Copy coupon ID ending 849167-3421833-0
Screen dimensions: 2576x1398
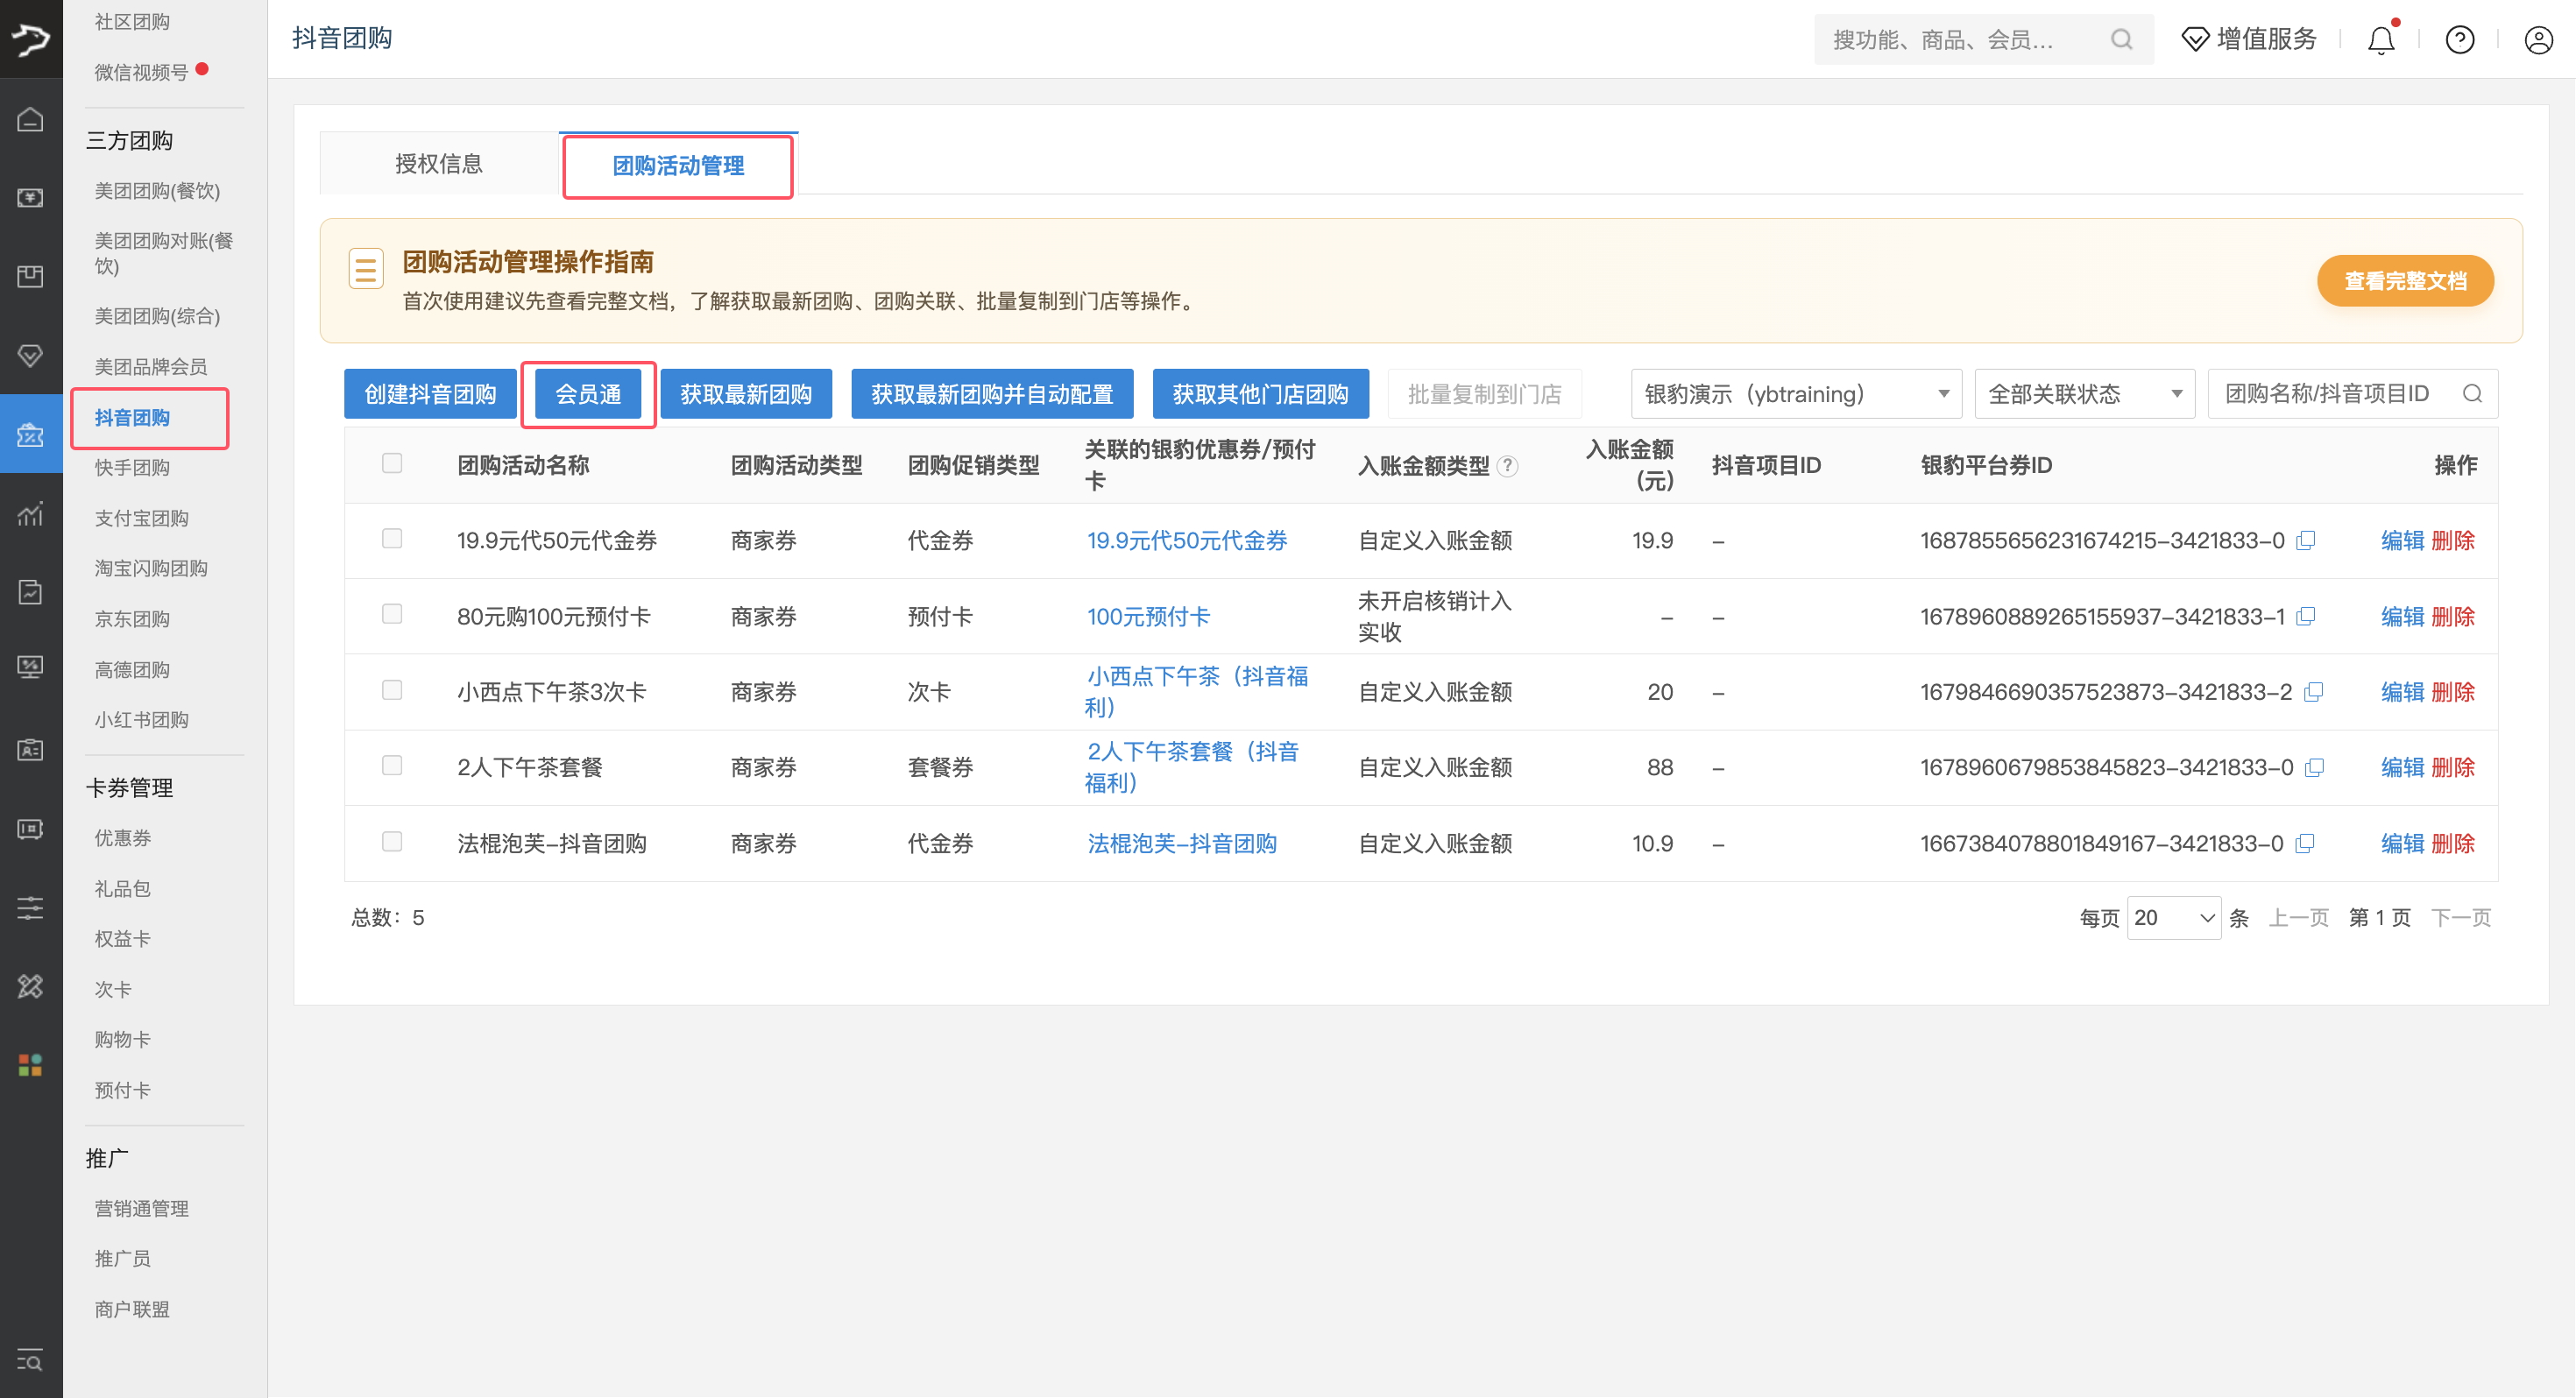click(x=2305, y=843)
